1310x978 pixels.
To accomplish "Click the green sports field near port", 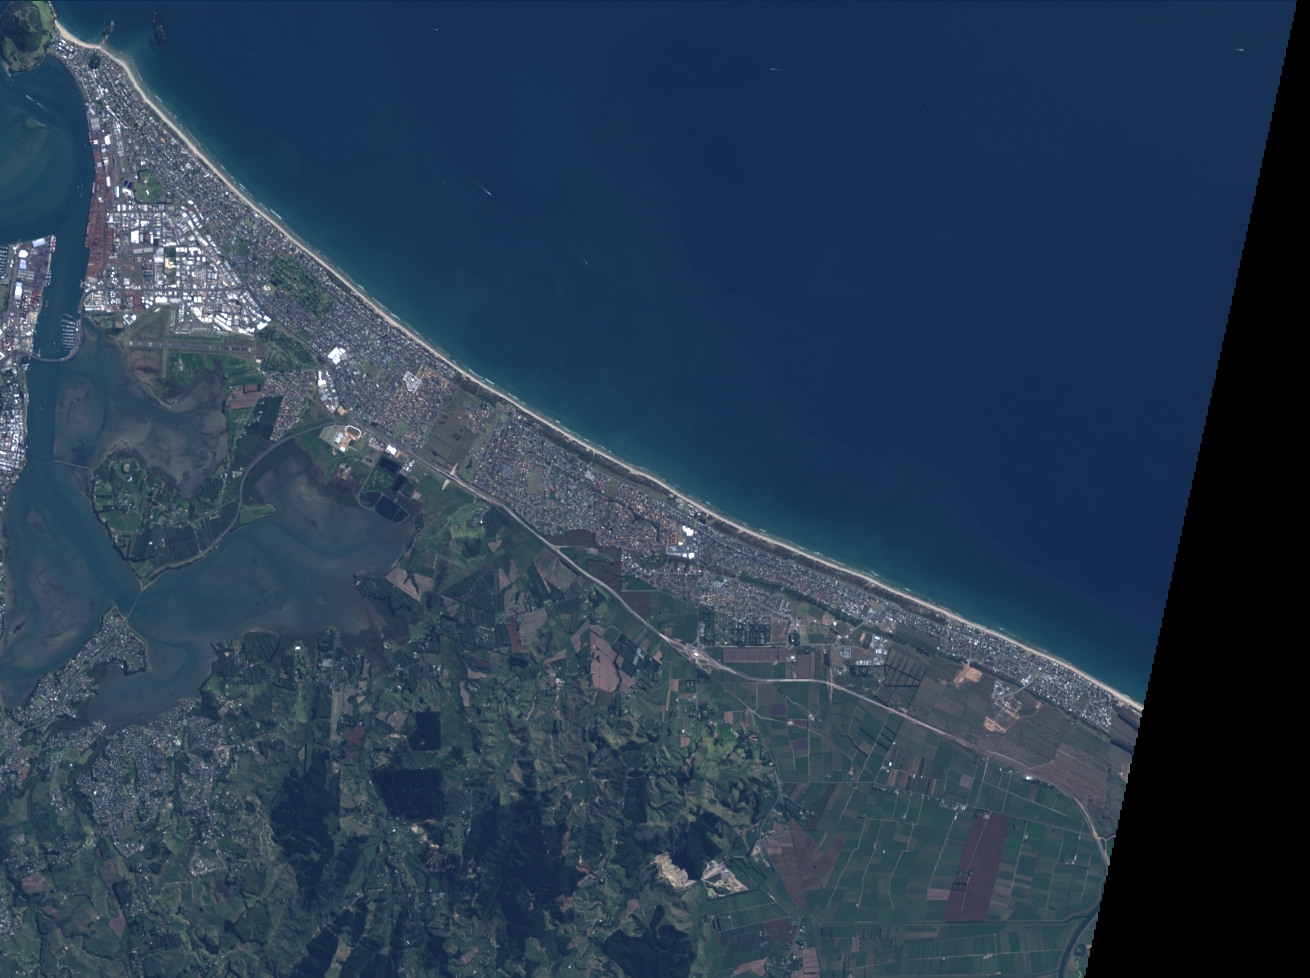I will pyautogui.click(x=148, y=187).
